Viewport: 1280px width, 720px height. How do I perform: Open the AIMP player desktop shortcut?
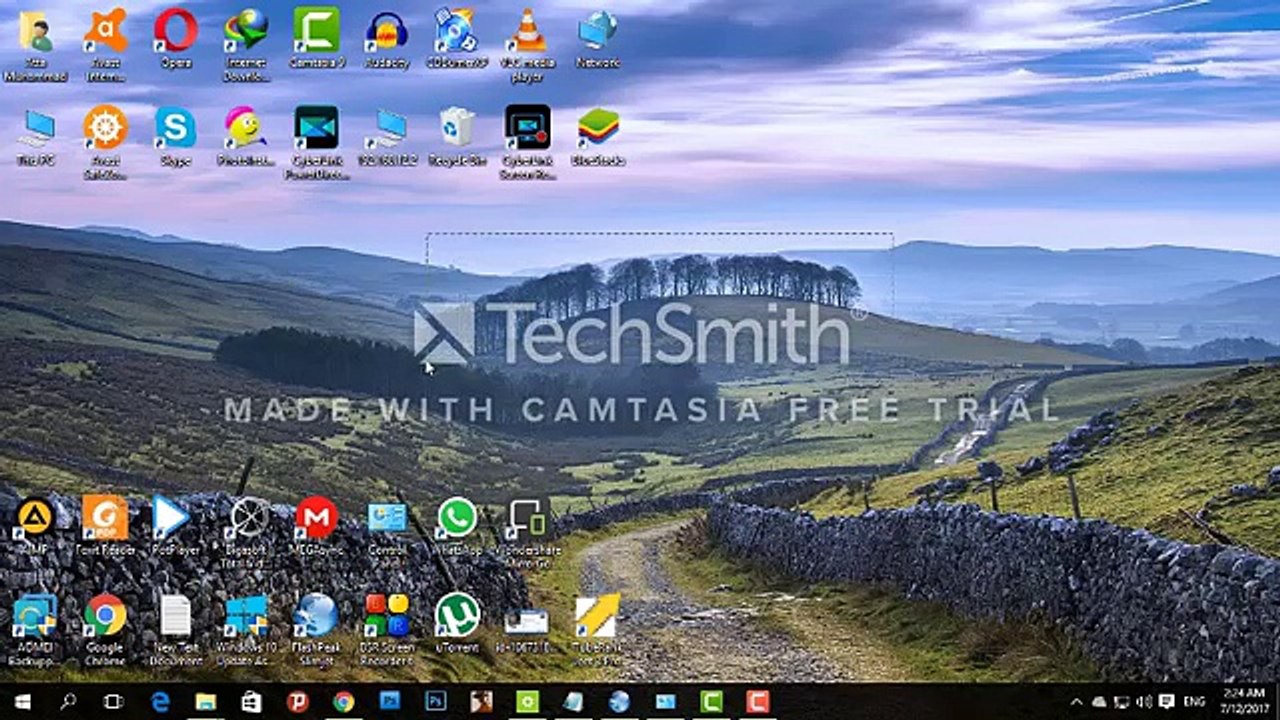pos(35,526)
